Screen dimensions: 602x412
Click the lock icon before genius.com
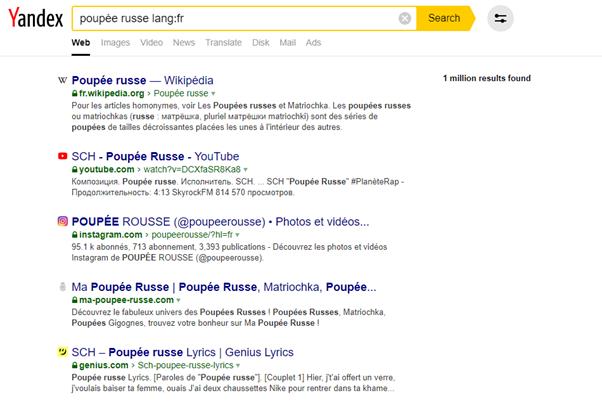click(74, 365)
